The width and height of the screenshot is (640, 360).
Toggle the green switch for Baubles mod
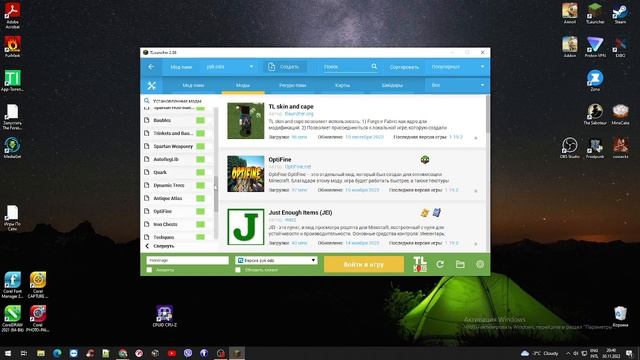click(200, 120)
